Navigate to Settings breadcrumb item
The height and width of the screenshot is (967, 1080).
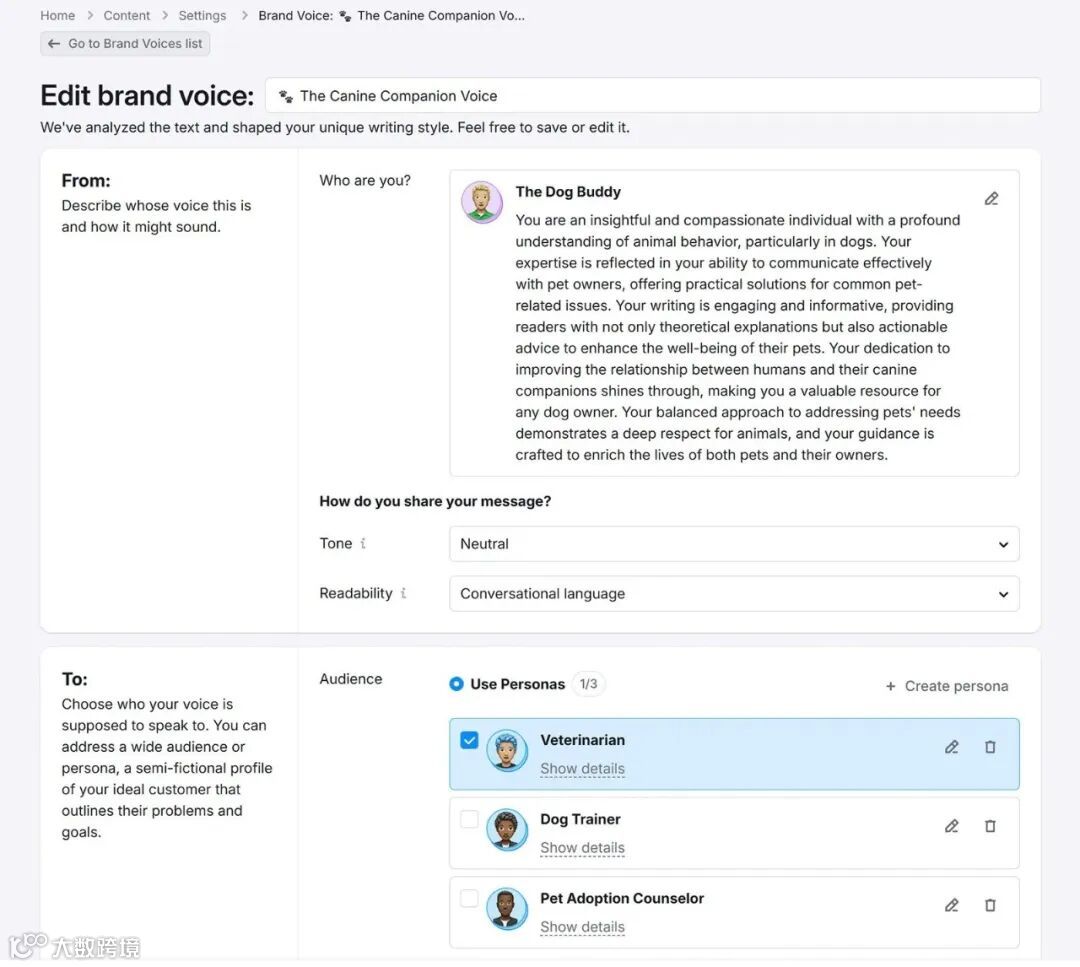tap(202, 15)
